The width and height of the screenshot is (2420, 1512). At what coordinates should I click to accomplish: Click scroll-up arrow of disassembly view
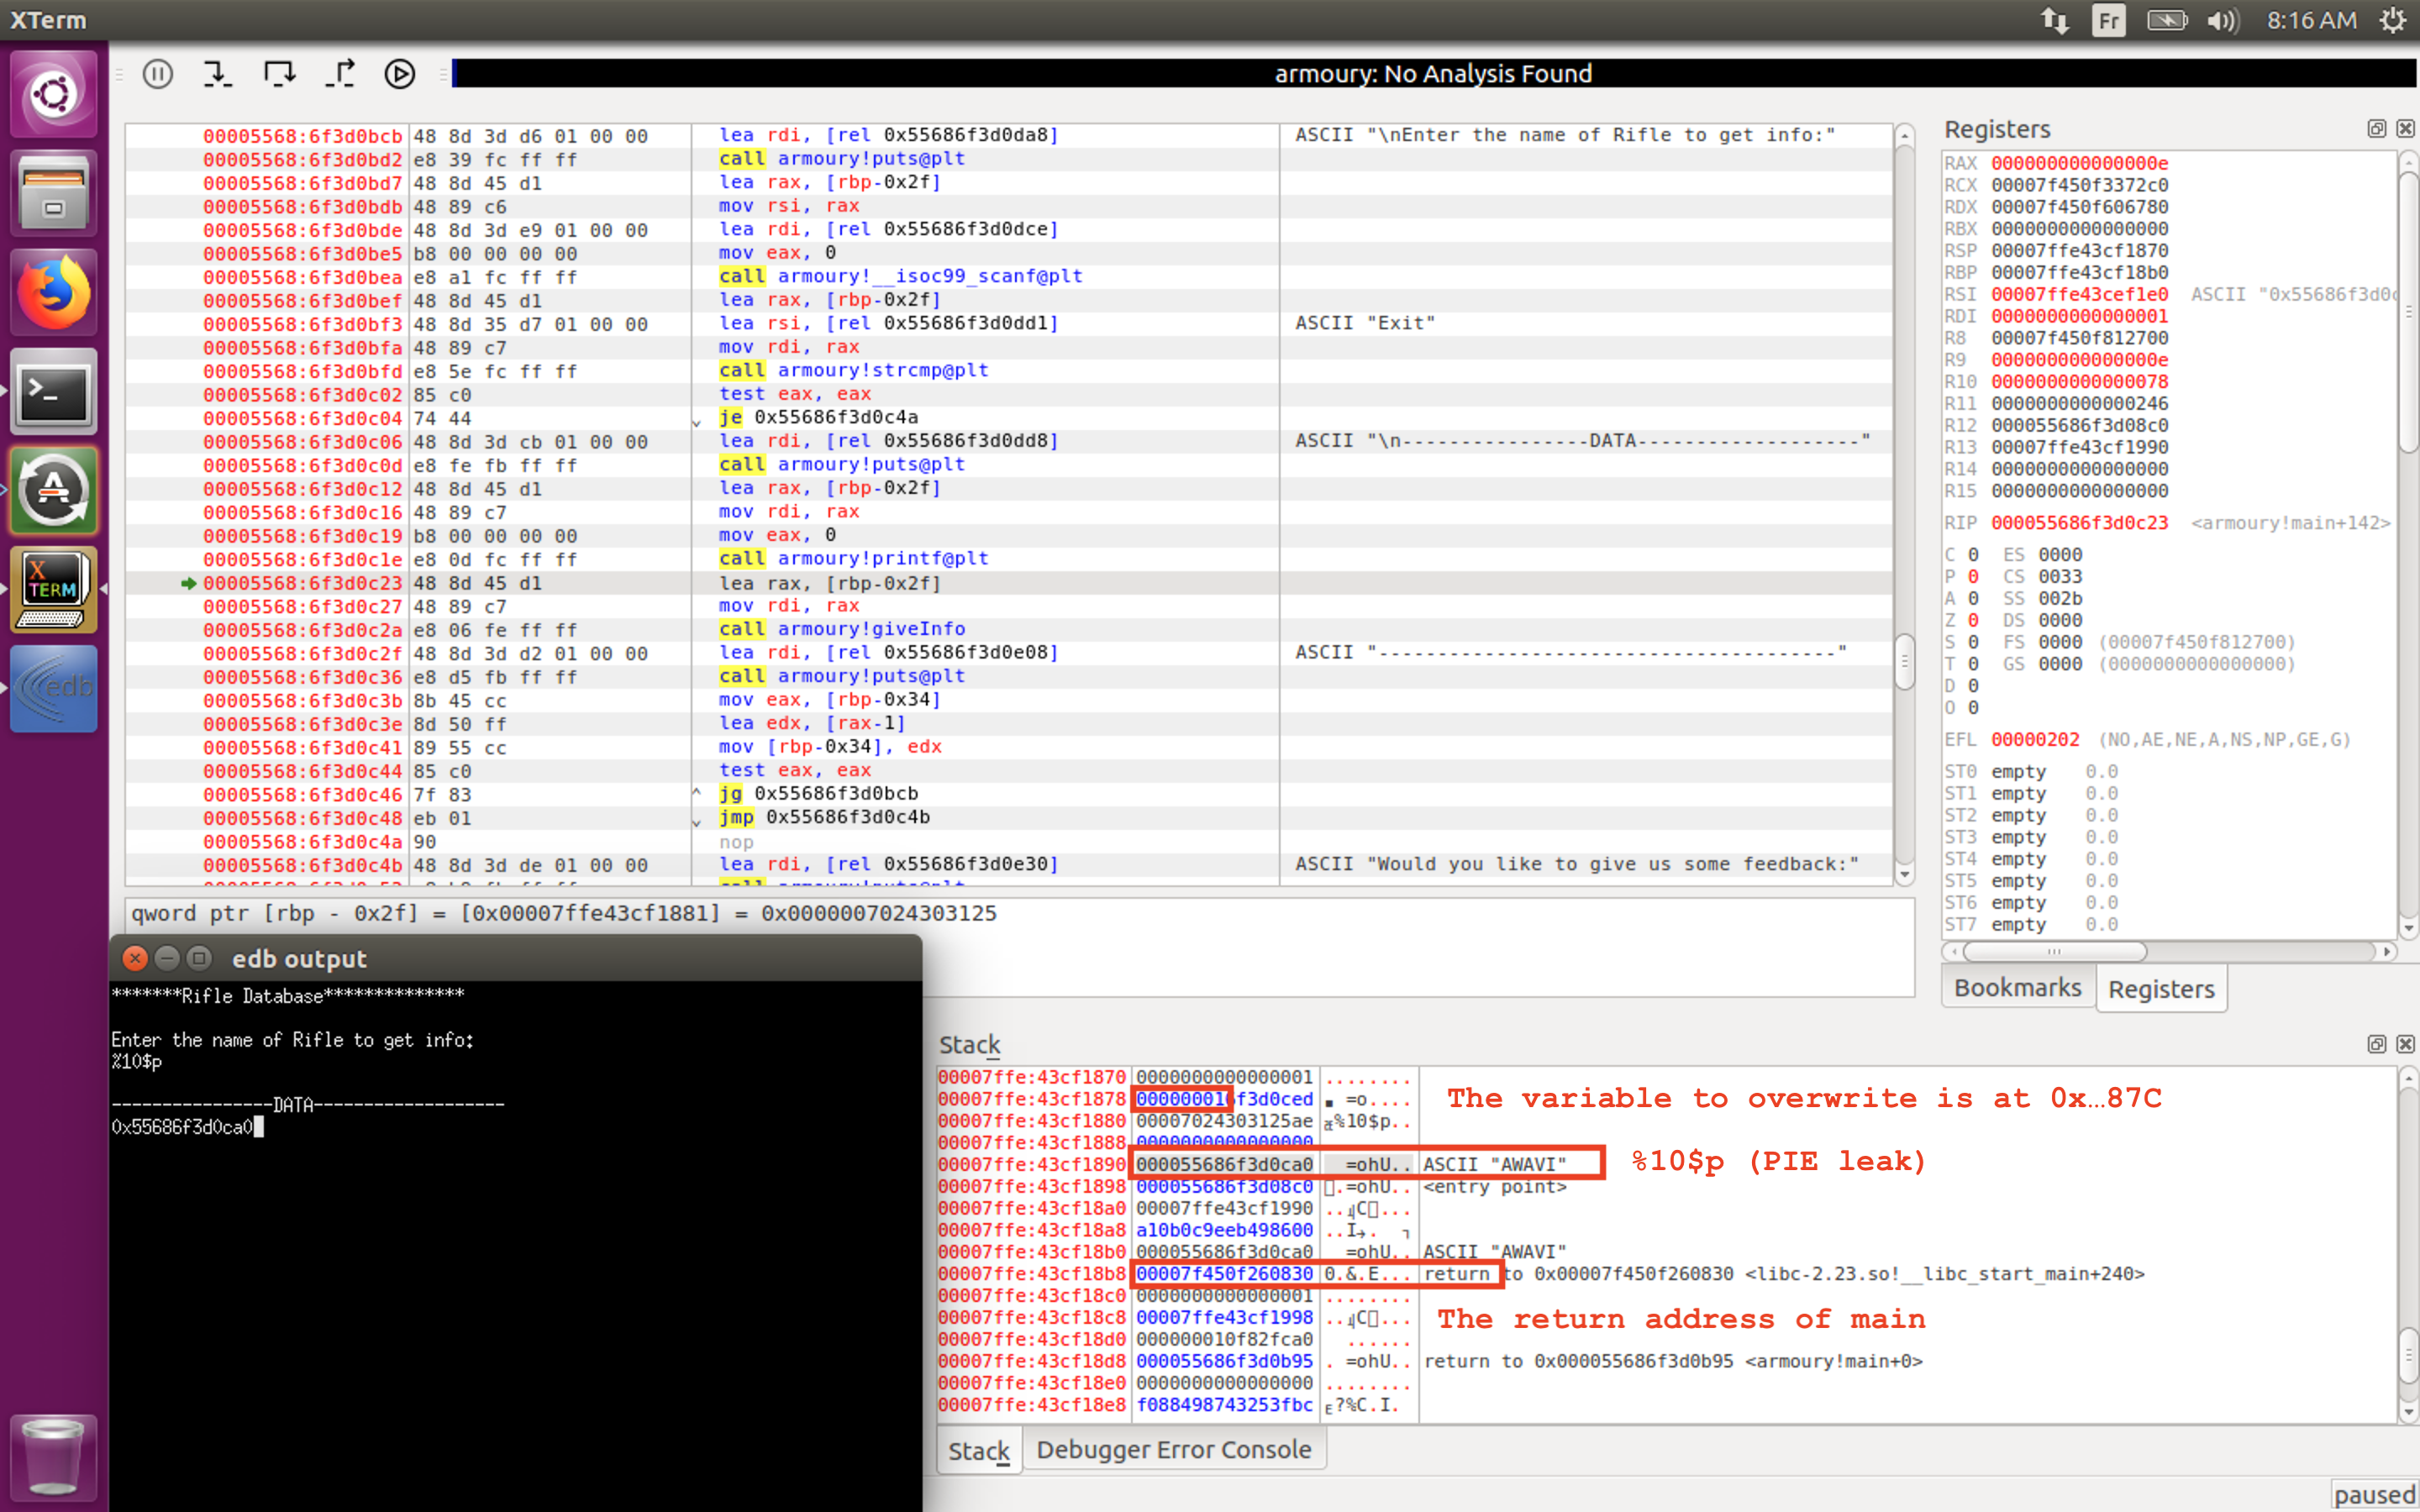1904,135
